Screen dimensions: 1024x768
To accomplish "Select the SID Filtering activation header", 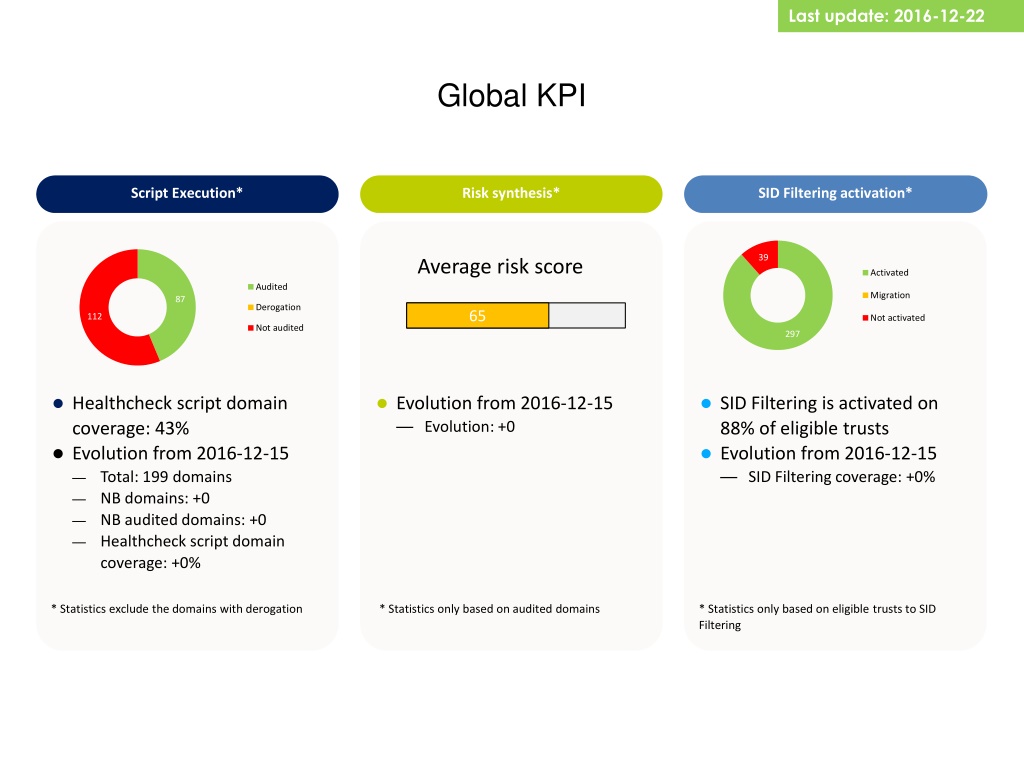I will [835, 193].
